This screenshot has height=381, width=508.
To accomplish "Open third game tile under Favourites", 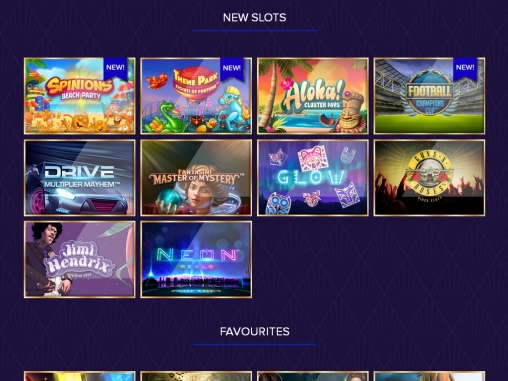I will pyautogui.click(x=313, y=376).
